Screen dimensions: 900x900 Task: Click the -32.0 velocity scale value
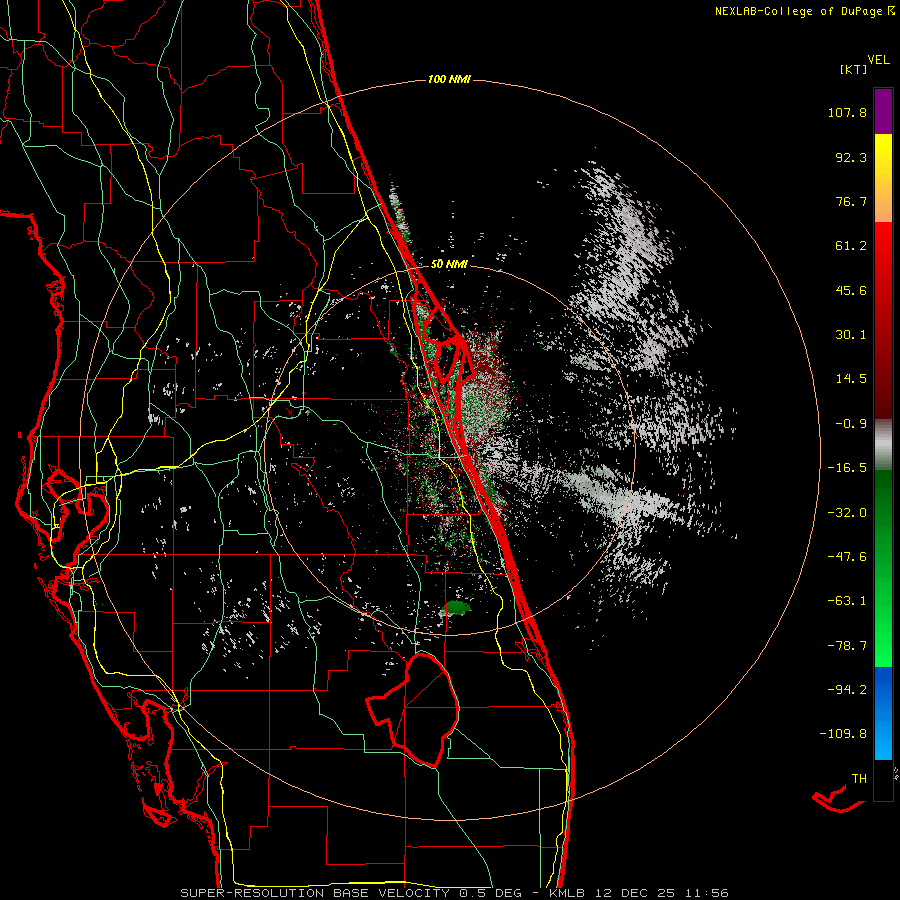(x=847, y=513)
